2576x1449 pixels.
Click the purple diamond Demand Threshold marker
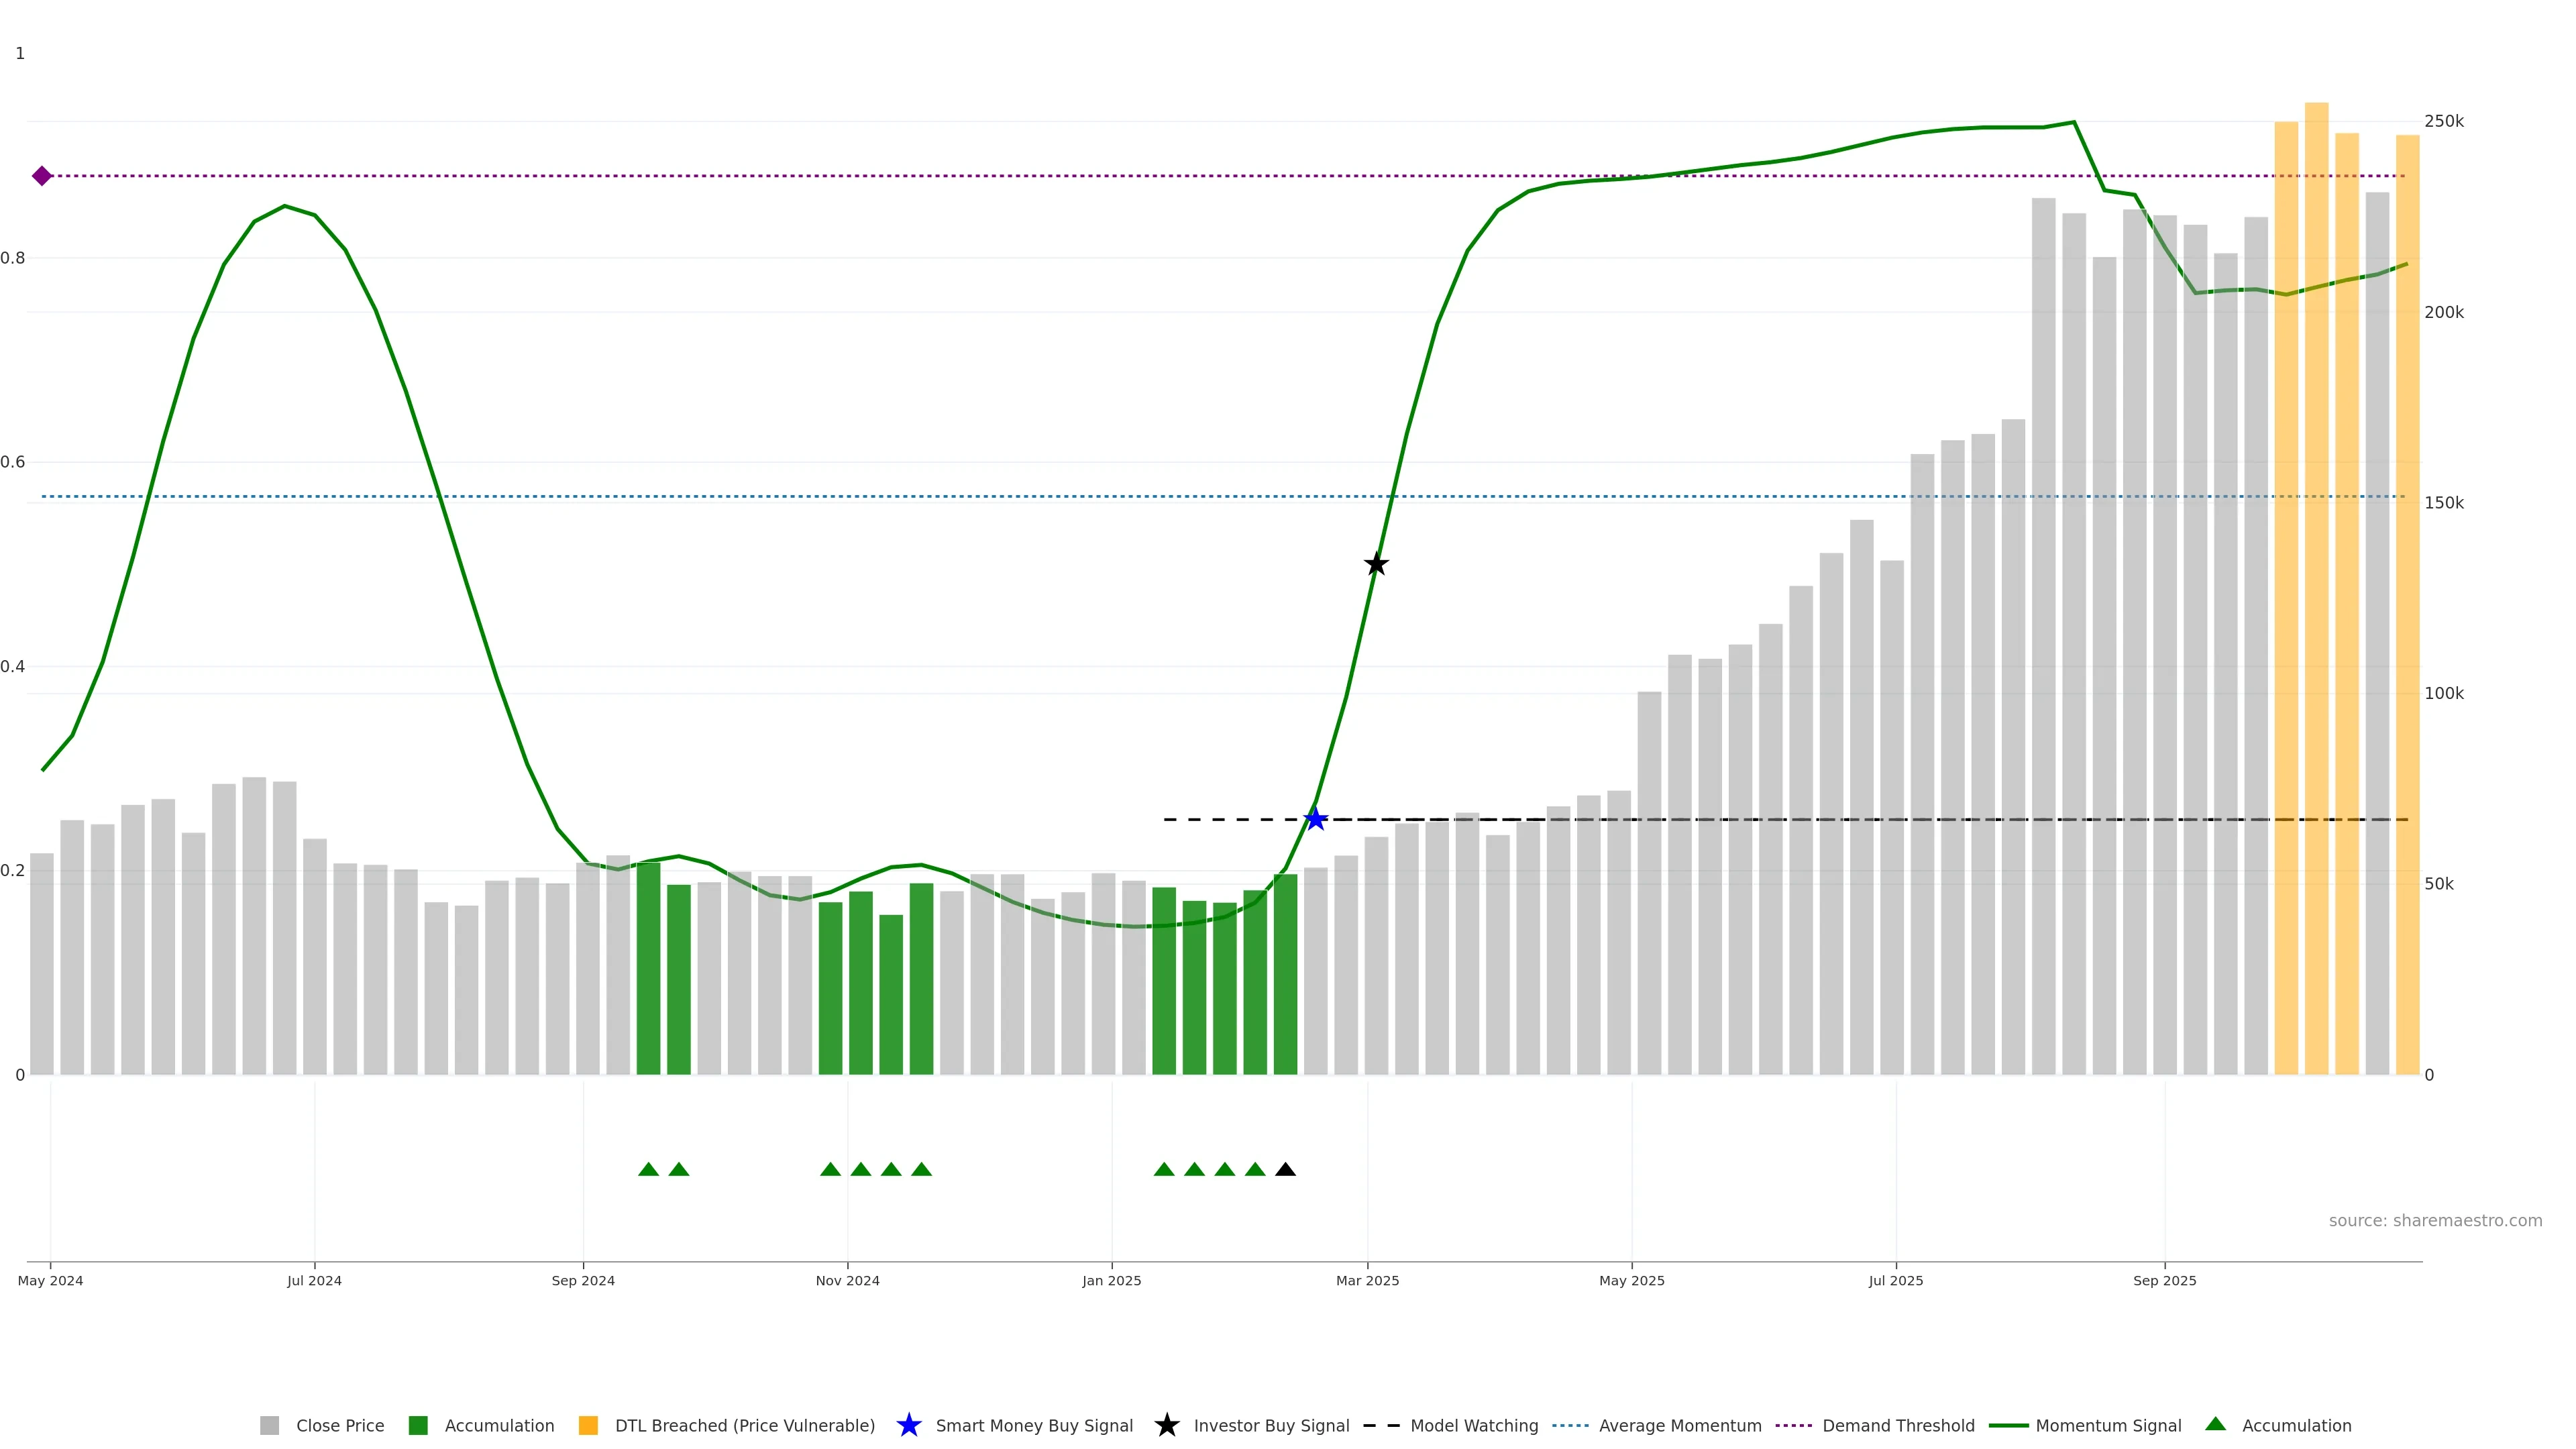(x=42, y=176)
